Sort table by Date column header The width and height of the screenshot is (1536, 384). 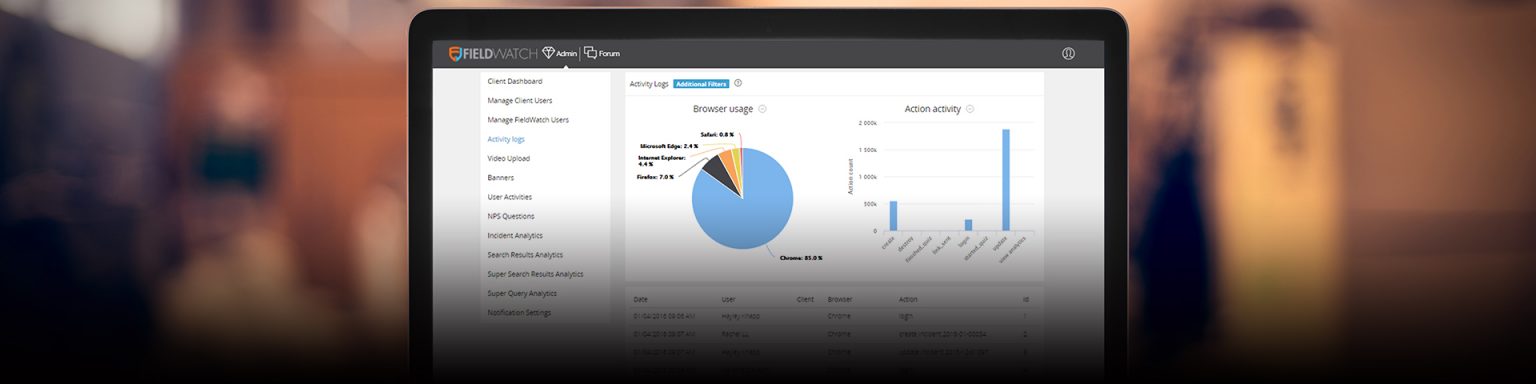point(641,299)
